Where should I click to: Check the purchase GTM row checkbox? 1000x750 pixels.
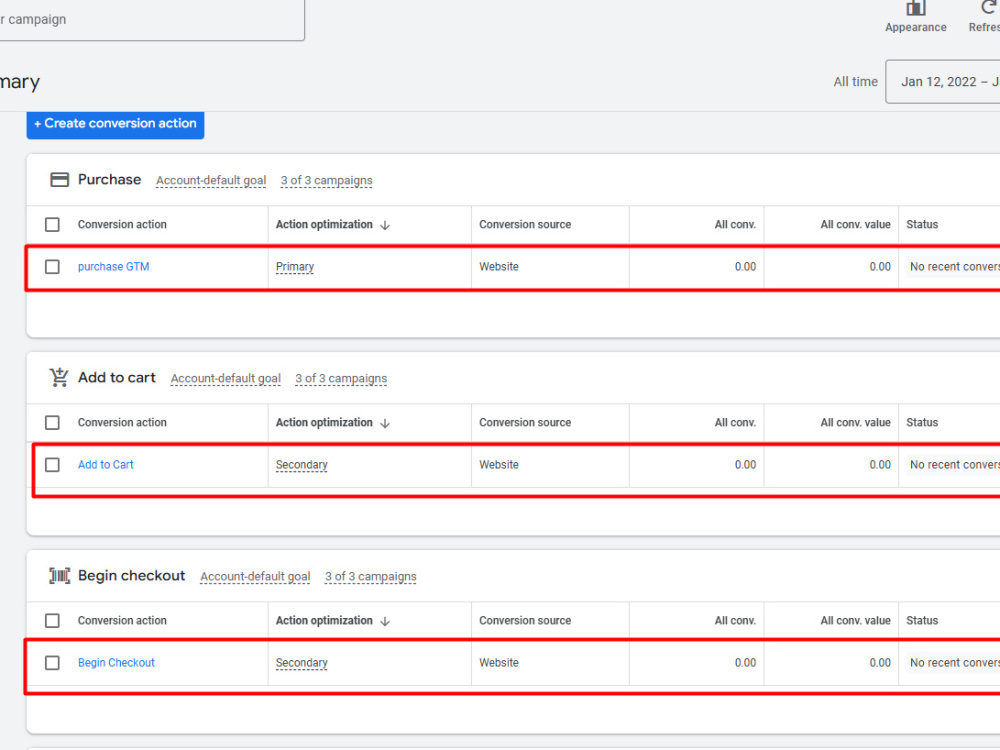[52, 267]
